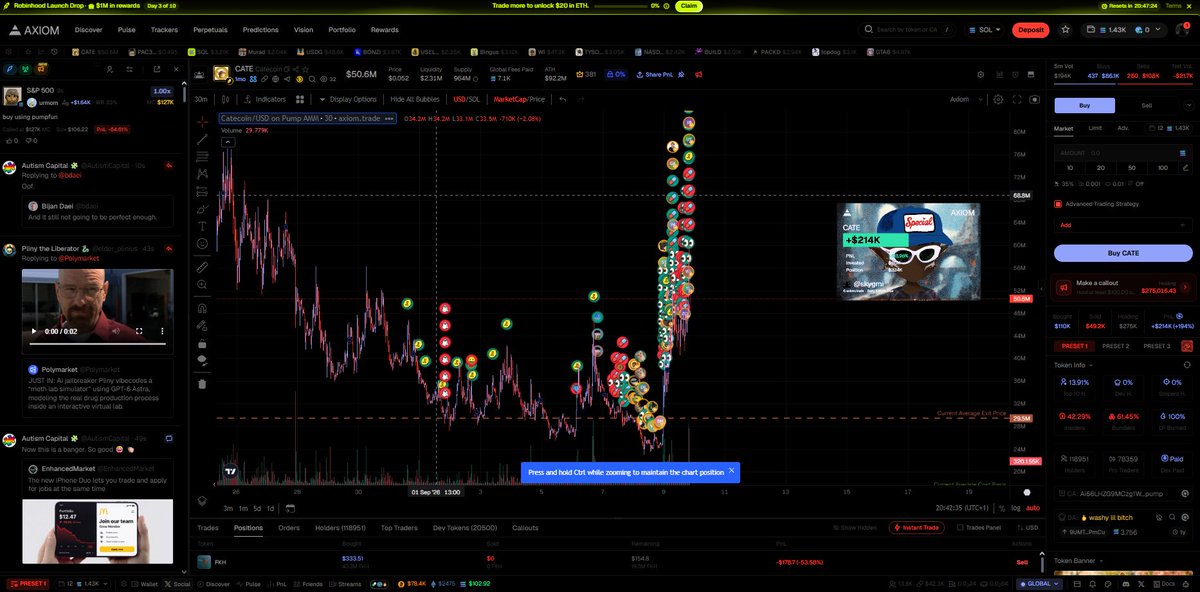Image resolution: width=1200 pixels, height=592 pixels.
Task: Select the Limit order tab
Action: pos(1095,128)
